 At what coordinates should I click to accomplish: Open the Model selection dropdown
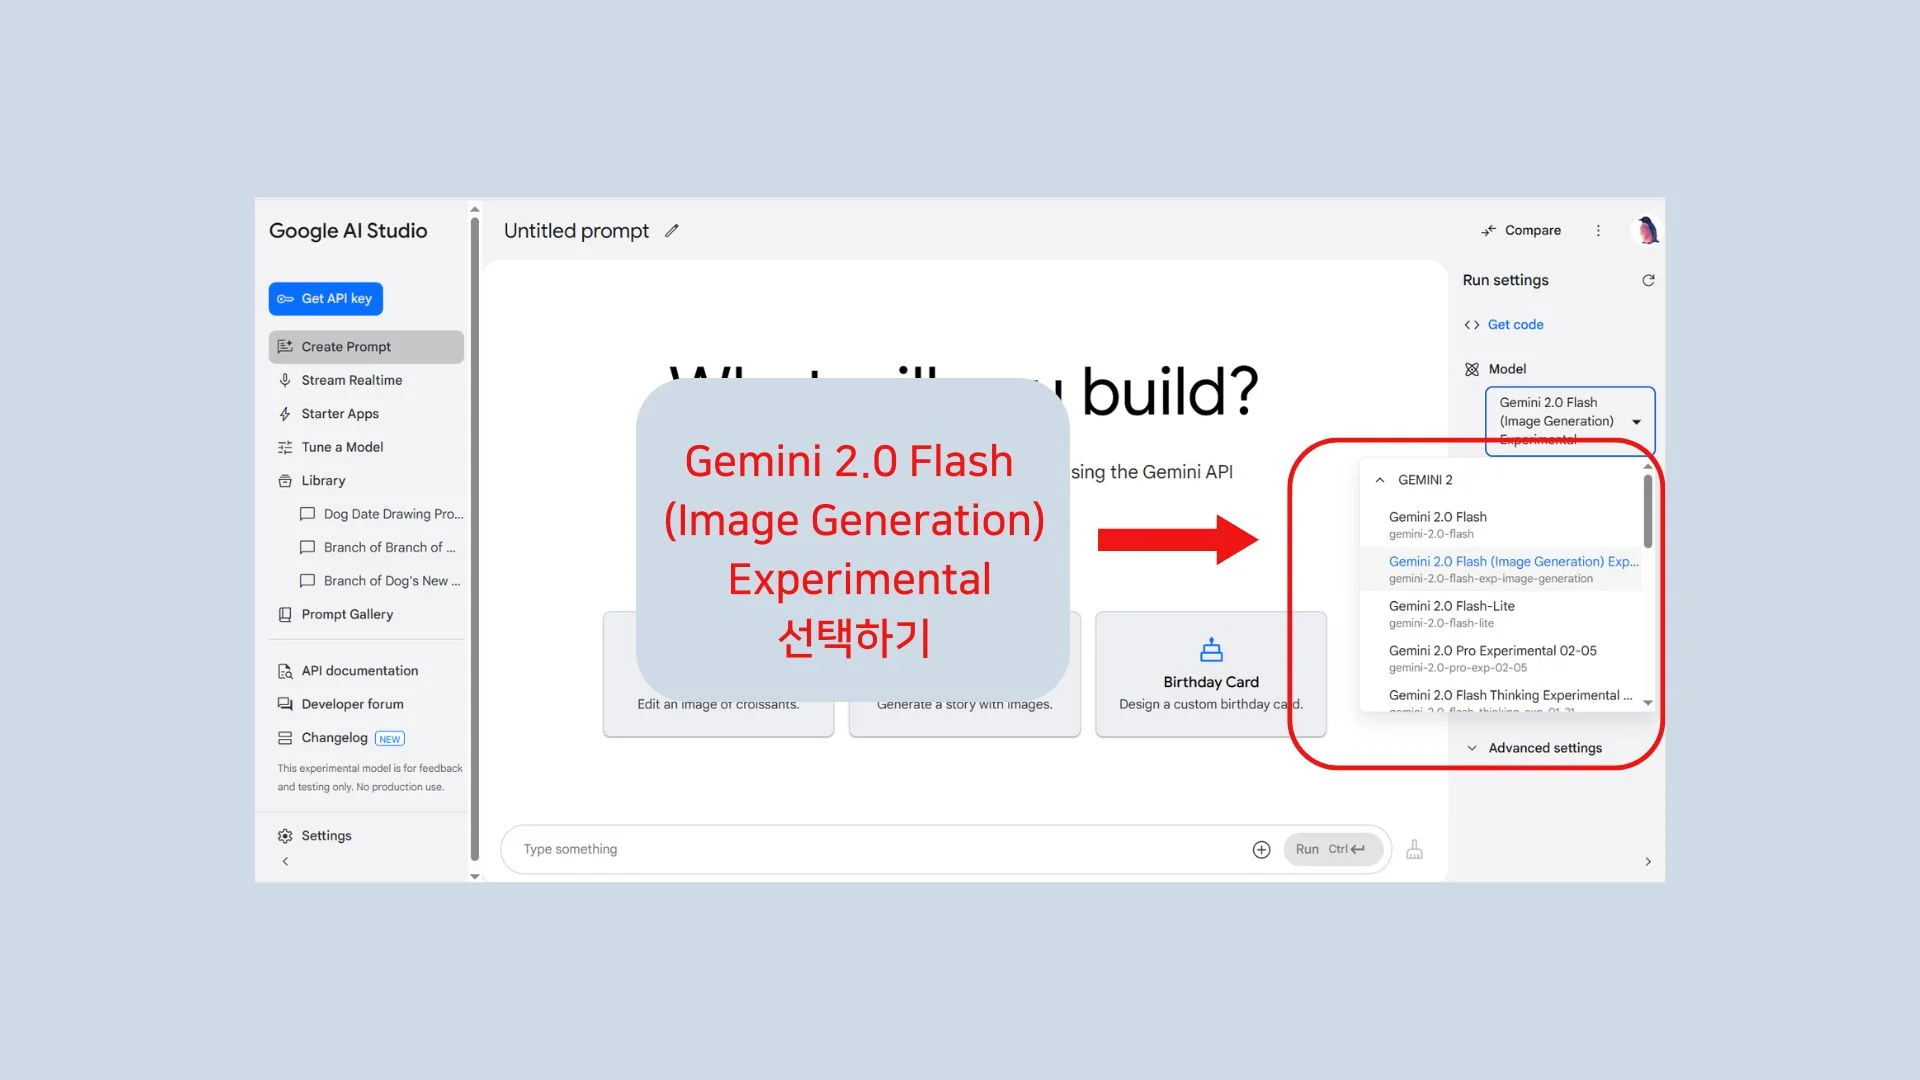[1570, 421]
